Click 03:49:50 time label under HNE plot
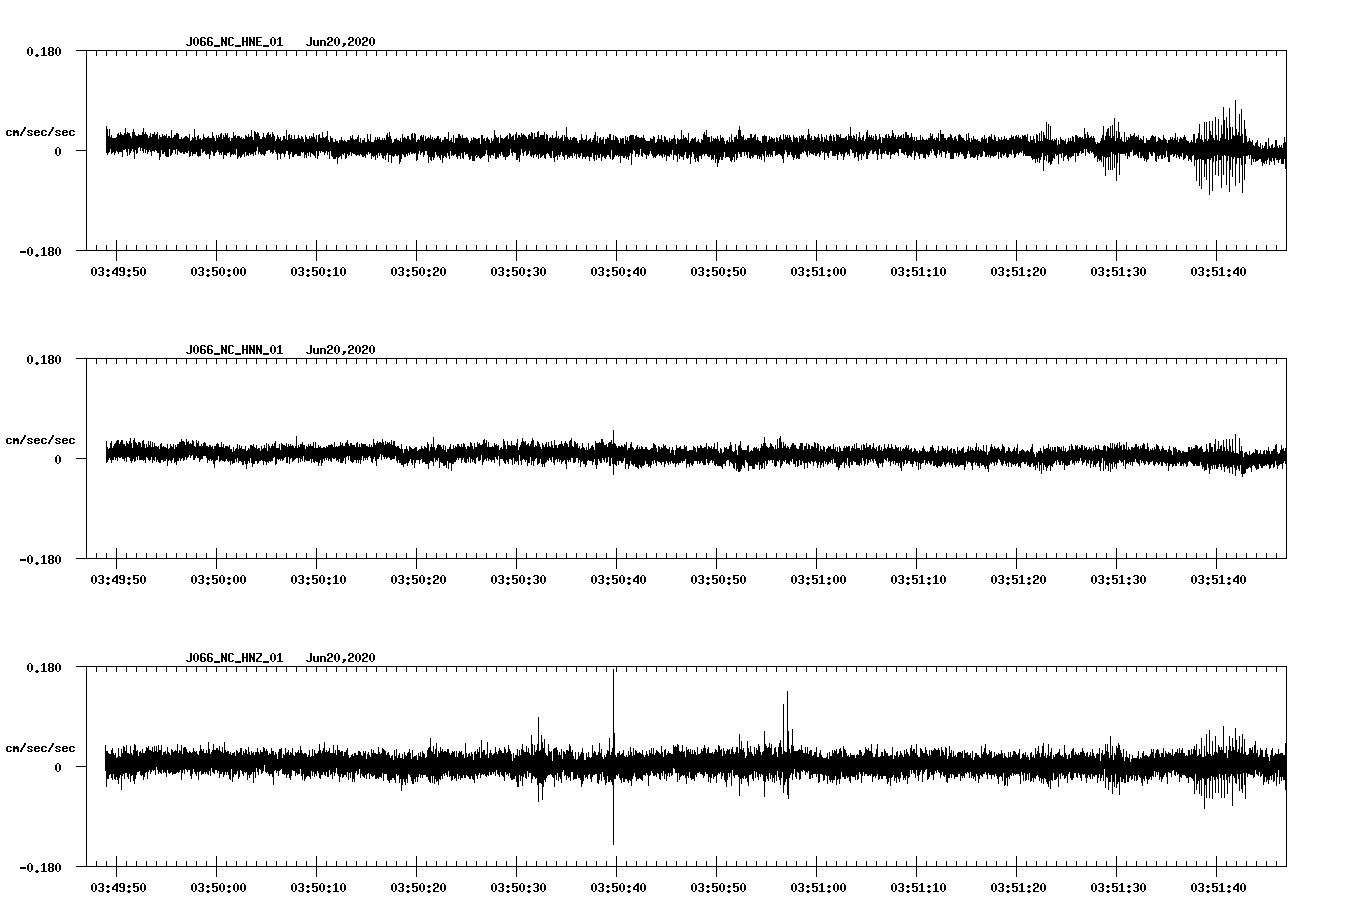The width and height of the screenshot is (1358, 924). pos(118,271)
